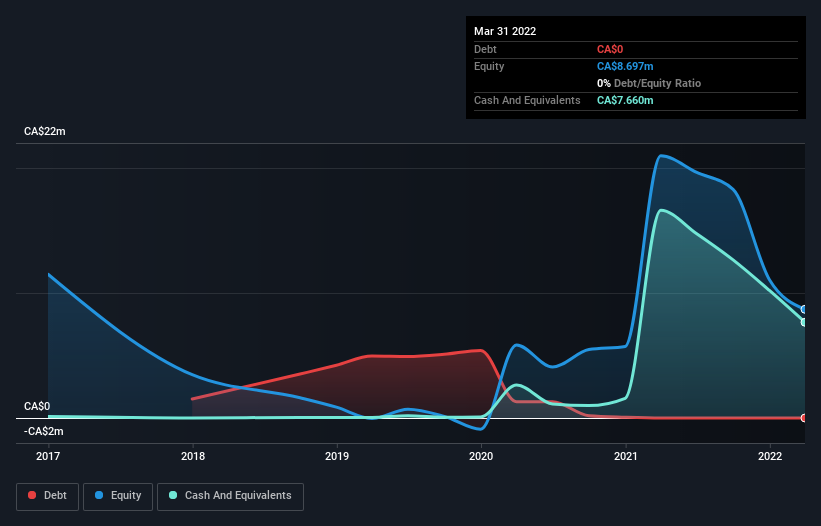Image resolution: width=821 pixels, height=526 pixels.
Task: Click the 2021 x-axis label
Action: [x=626, y=456]
